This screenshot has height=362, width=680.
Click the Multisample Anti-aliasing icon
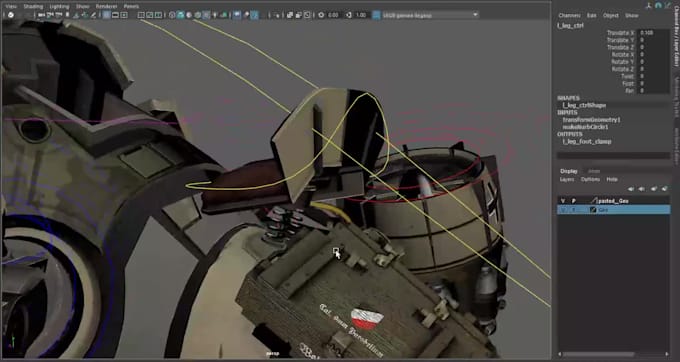pyautogui.click(x=255, y=15)
